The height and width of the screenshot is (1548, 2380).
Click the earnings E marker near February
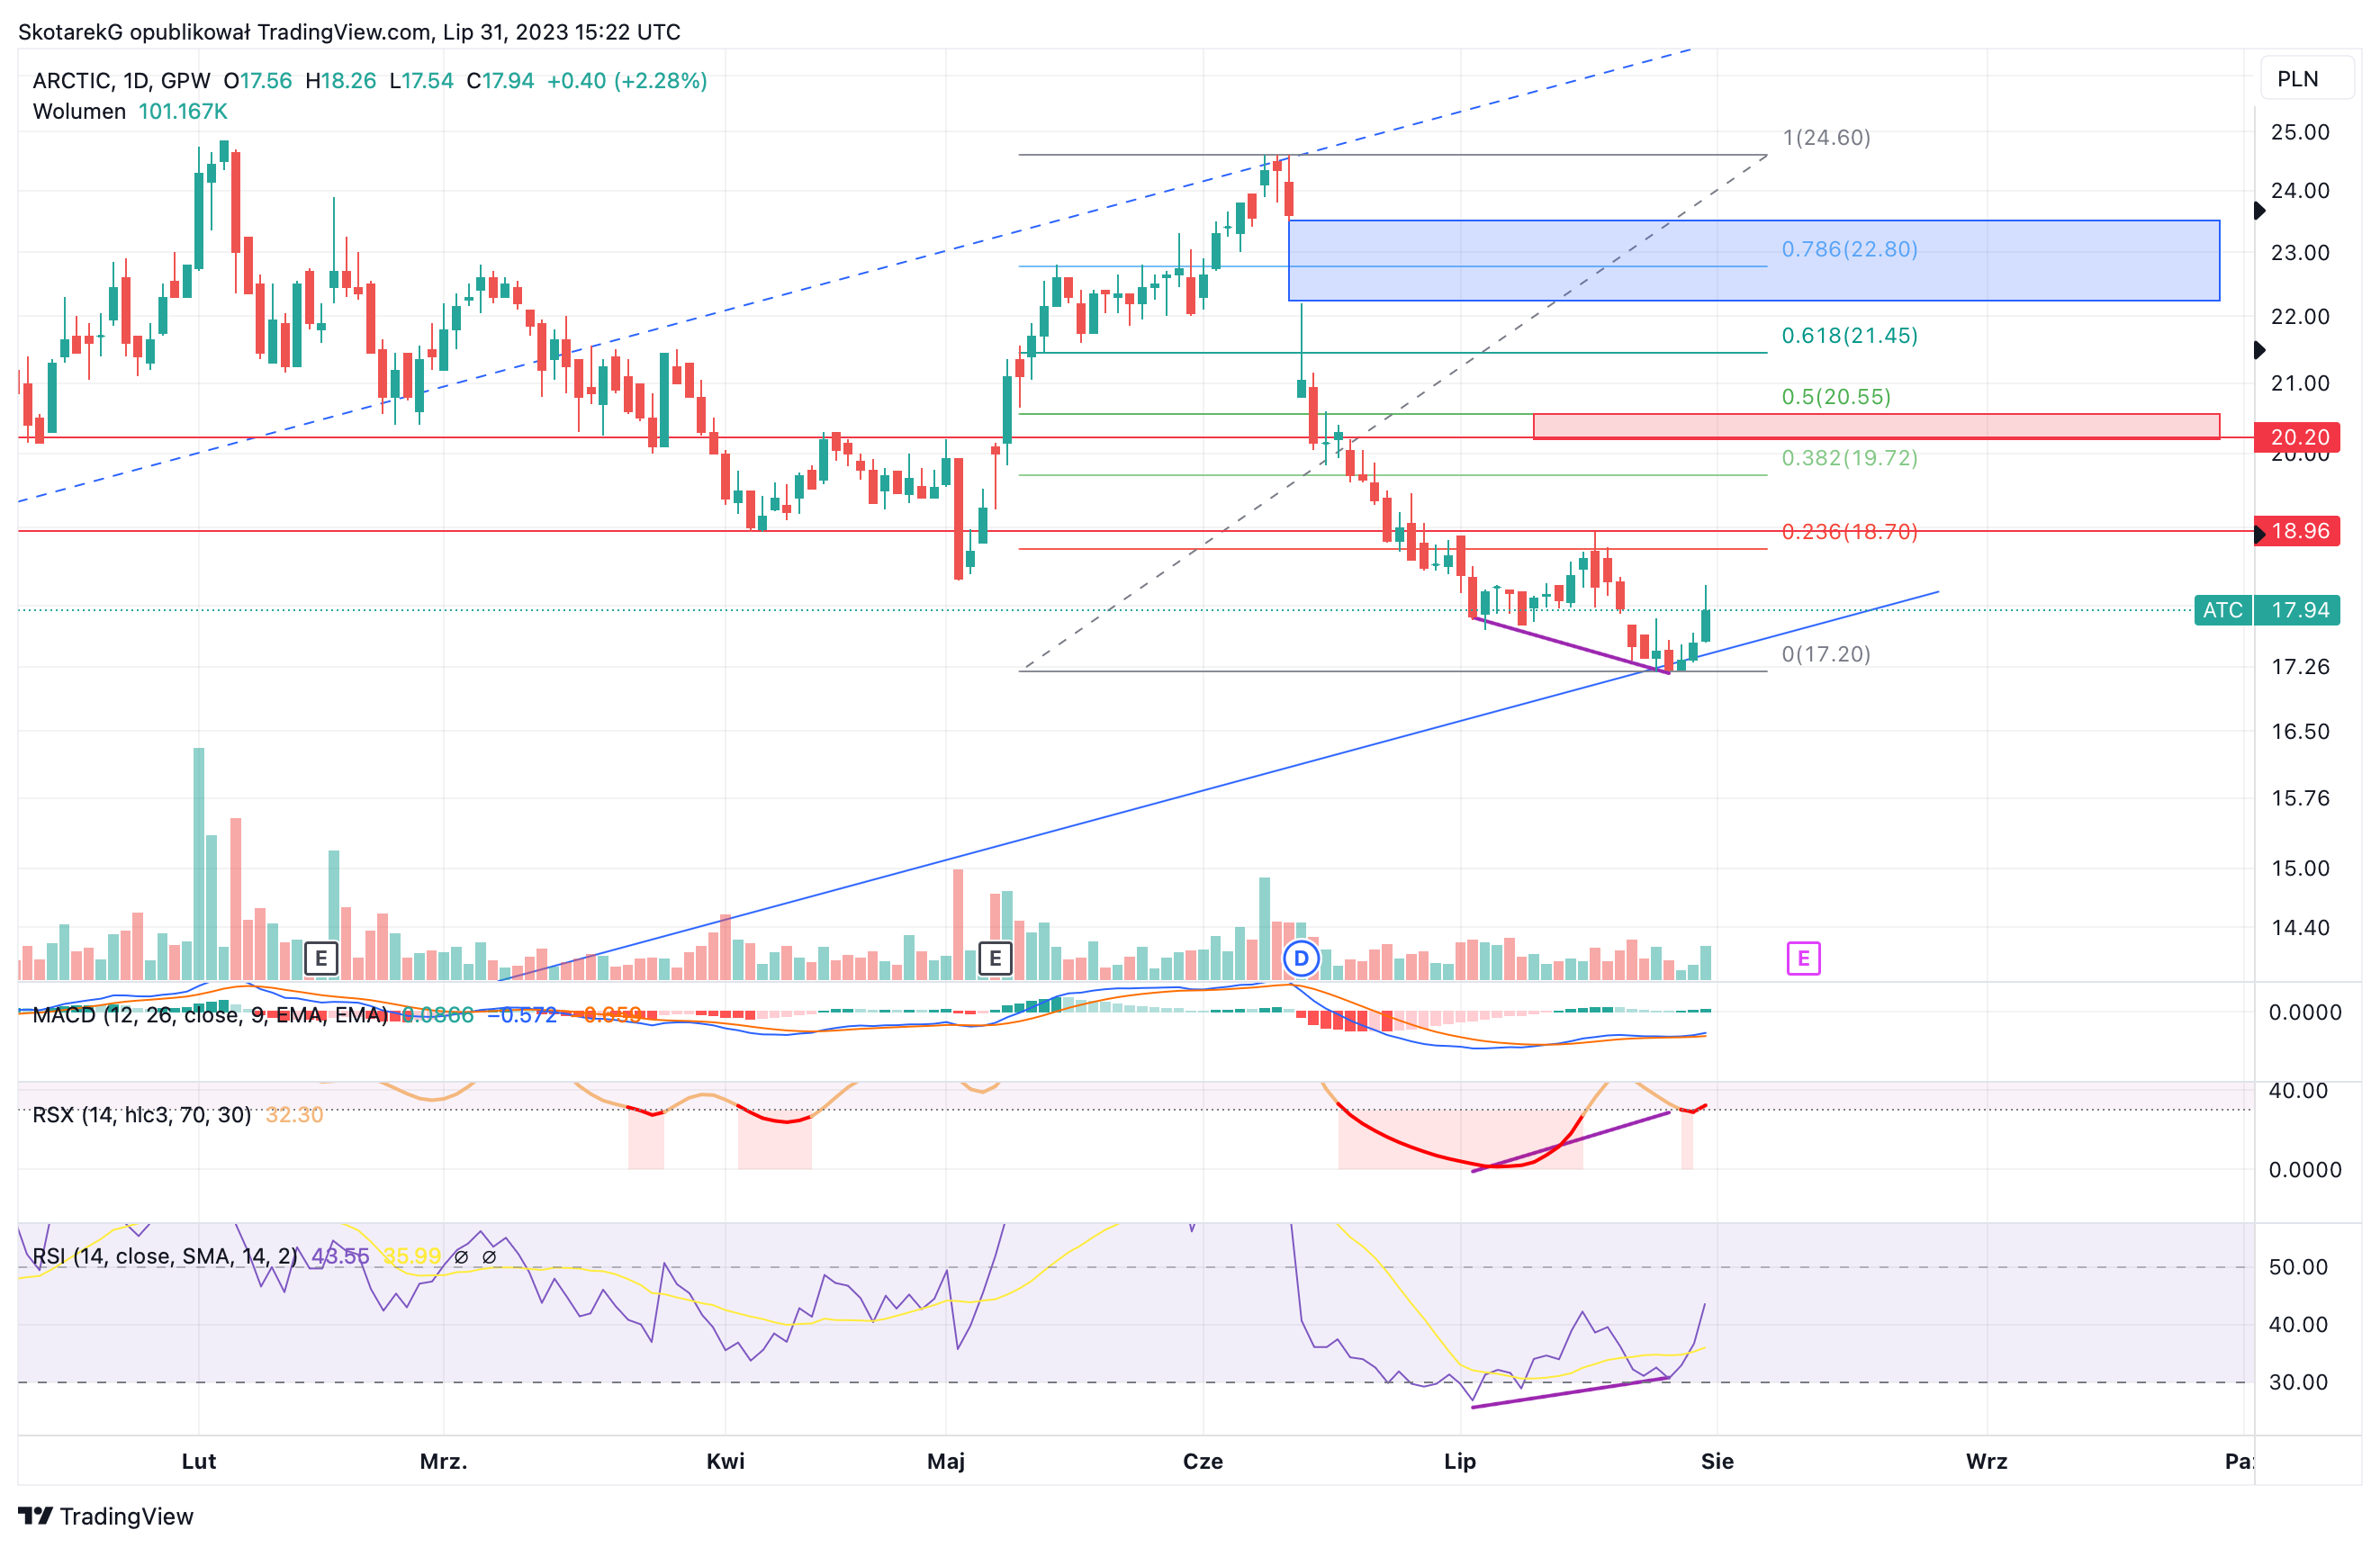[x=321, y=959]
